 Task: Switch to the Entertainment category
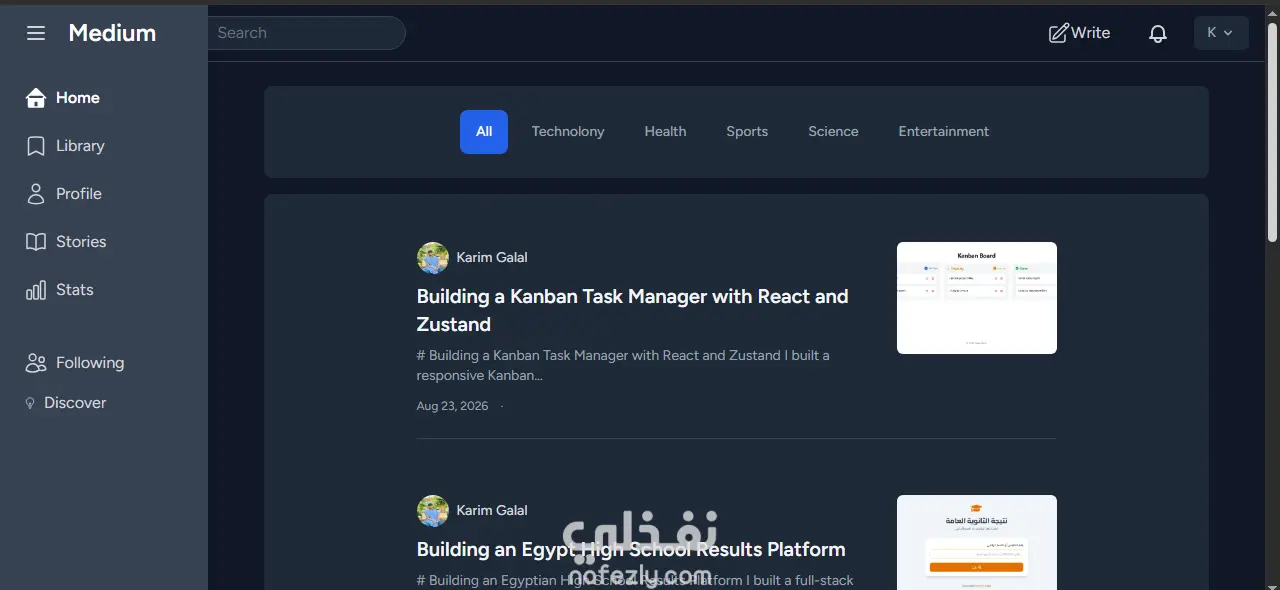[944, 132]
